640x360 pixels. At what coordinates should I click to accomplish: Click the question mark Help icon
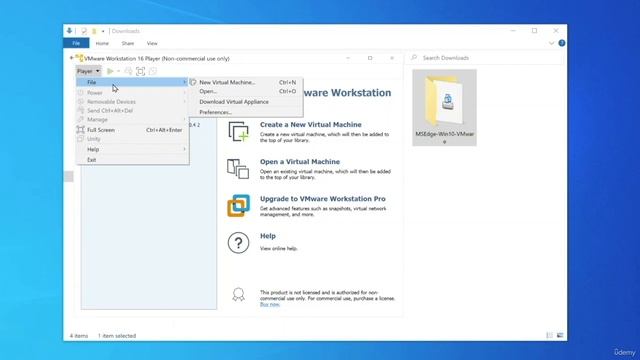[238, 243]
